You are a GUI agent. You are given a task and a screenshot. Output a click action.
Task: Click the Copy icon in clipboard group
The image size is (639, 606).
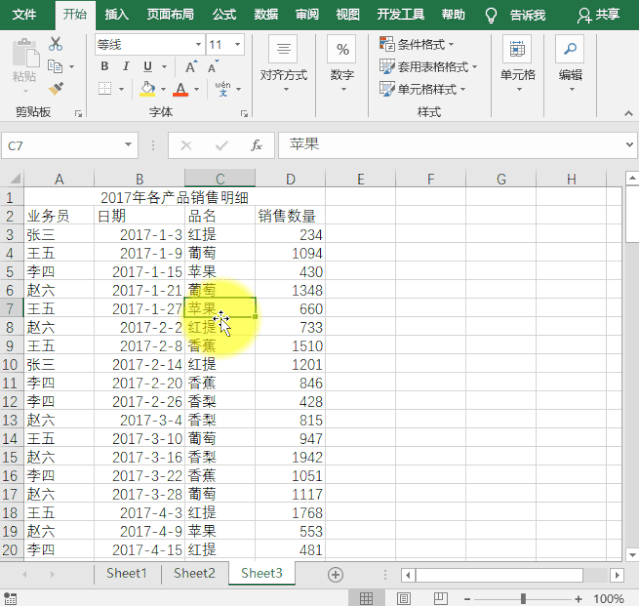point(55,66)
